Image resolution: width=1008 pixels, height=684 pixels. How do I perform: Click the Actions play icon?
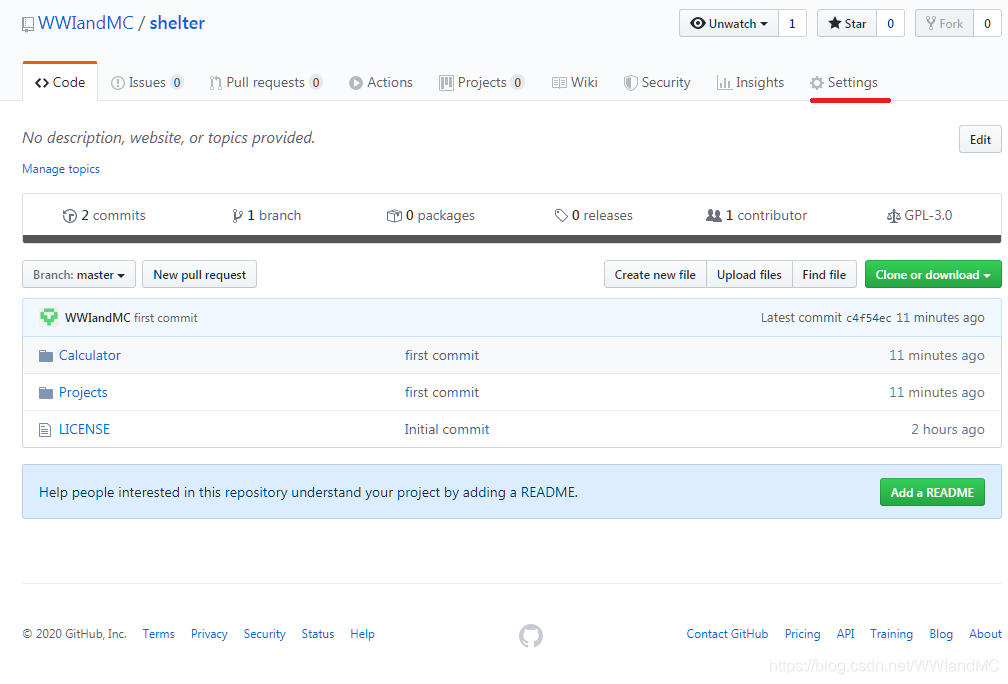click(x=356, y=83)
